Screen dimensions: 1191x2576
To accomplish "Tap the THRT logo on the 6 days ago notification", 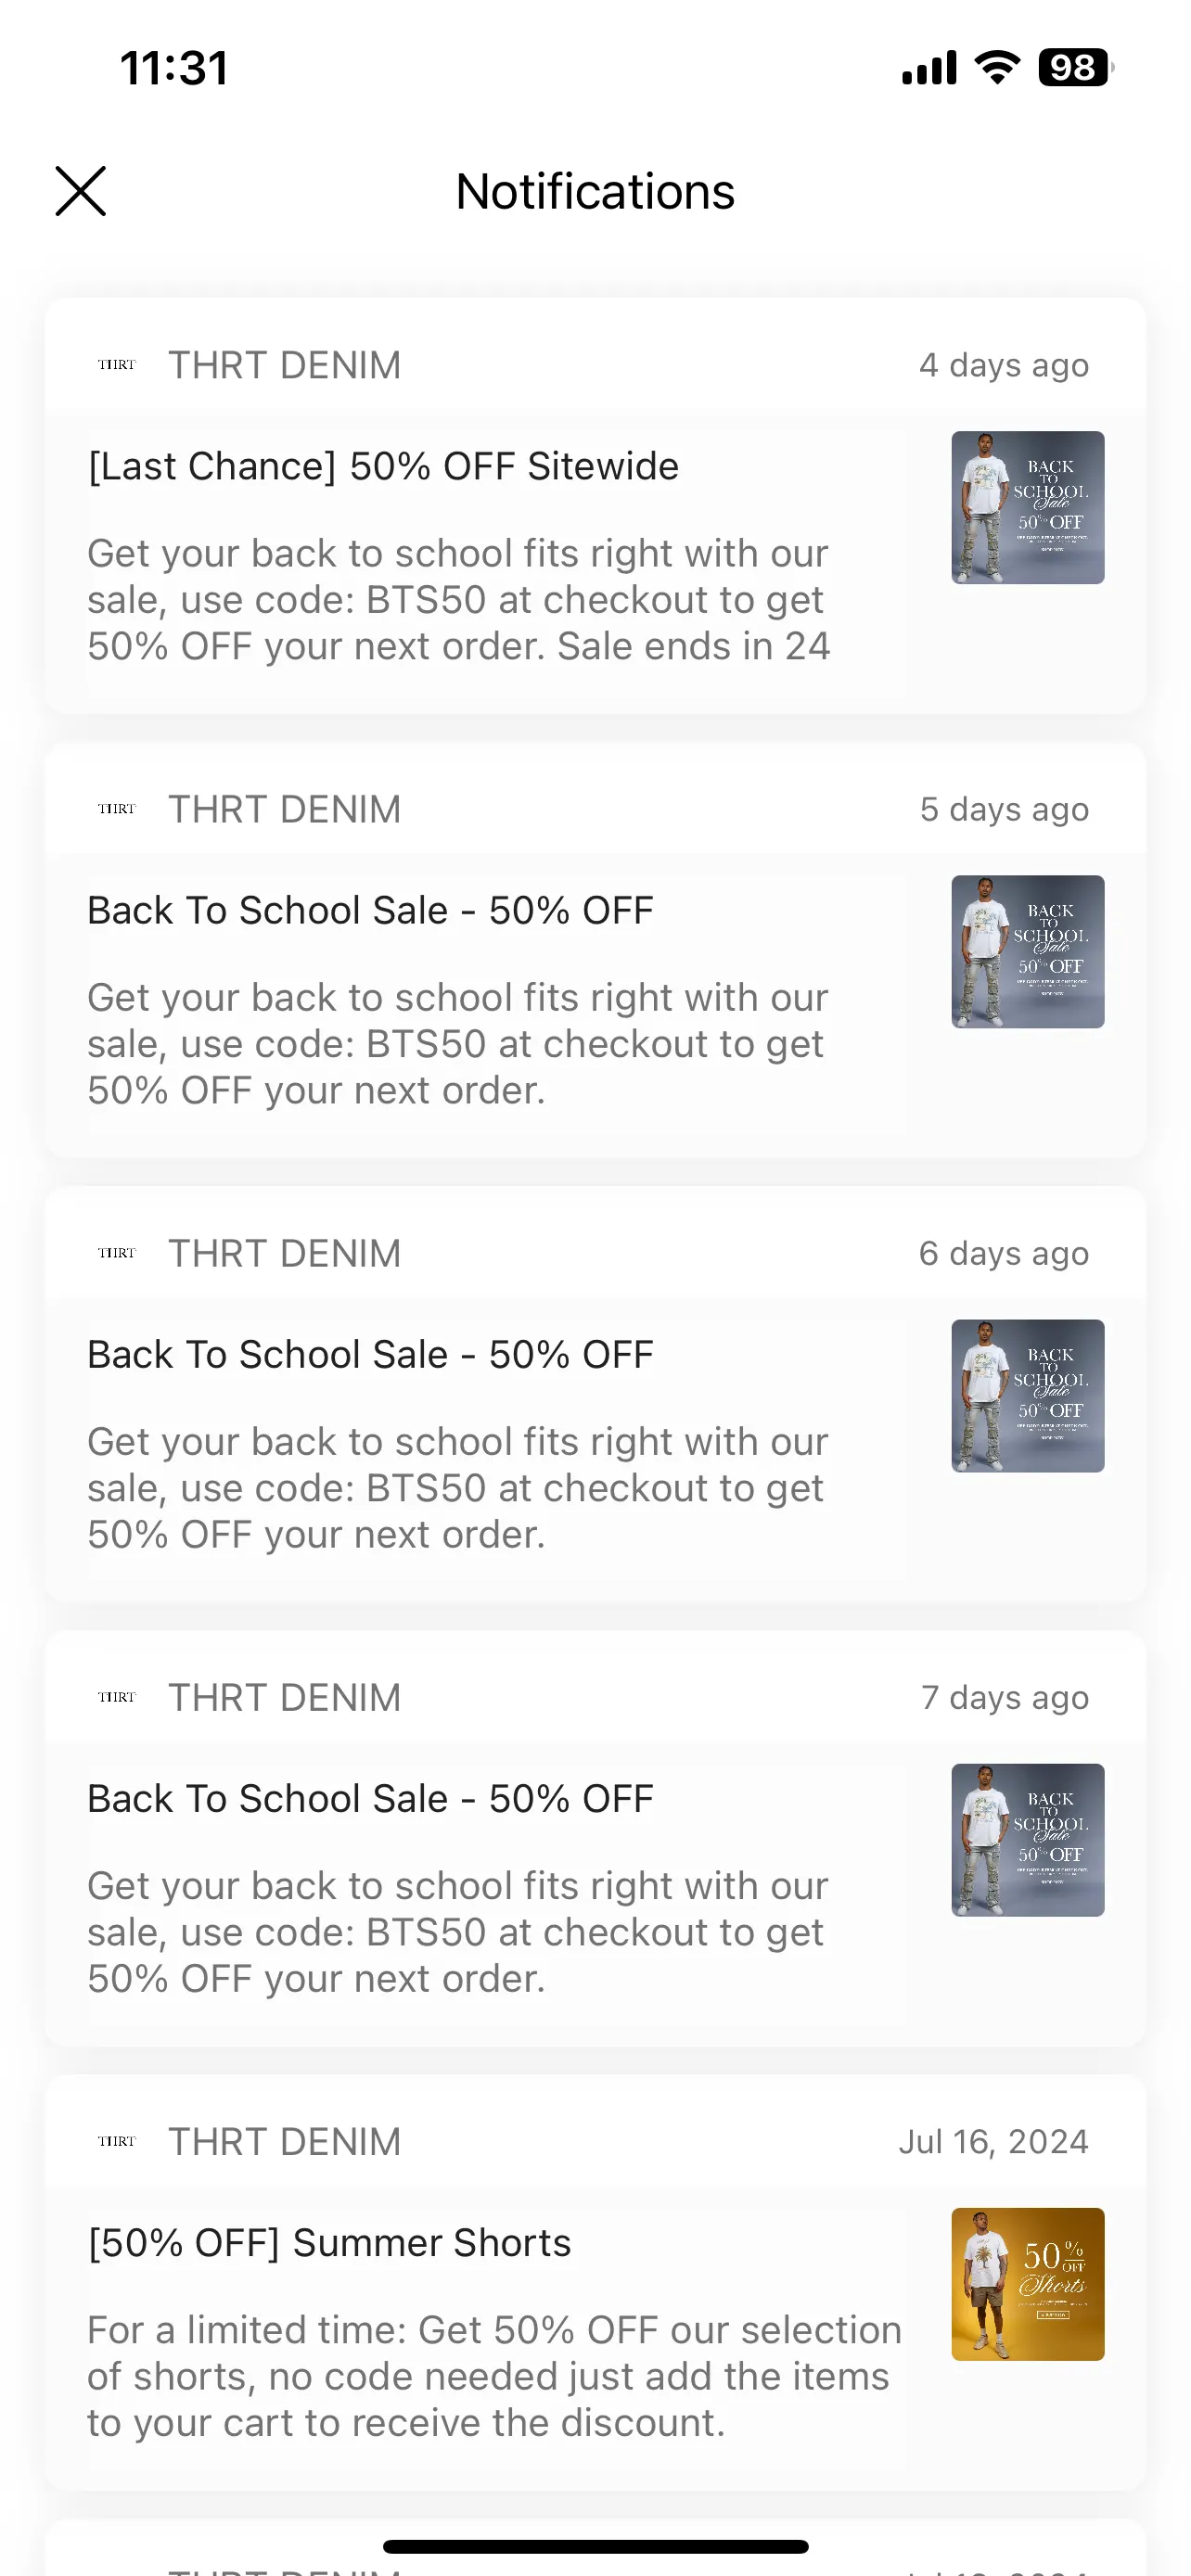I will (x=117, y=1253).
